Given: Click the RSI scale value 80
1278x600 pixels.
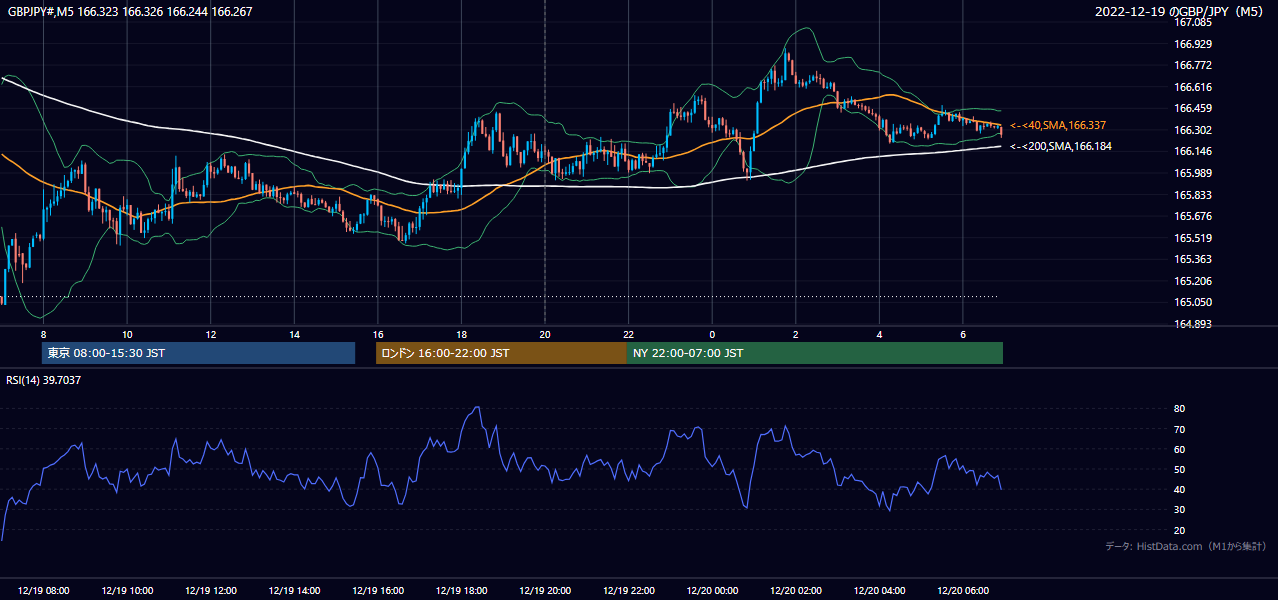Looking at the screenshot, I should [x=1180, y=409].
